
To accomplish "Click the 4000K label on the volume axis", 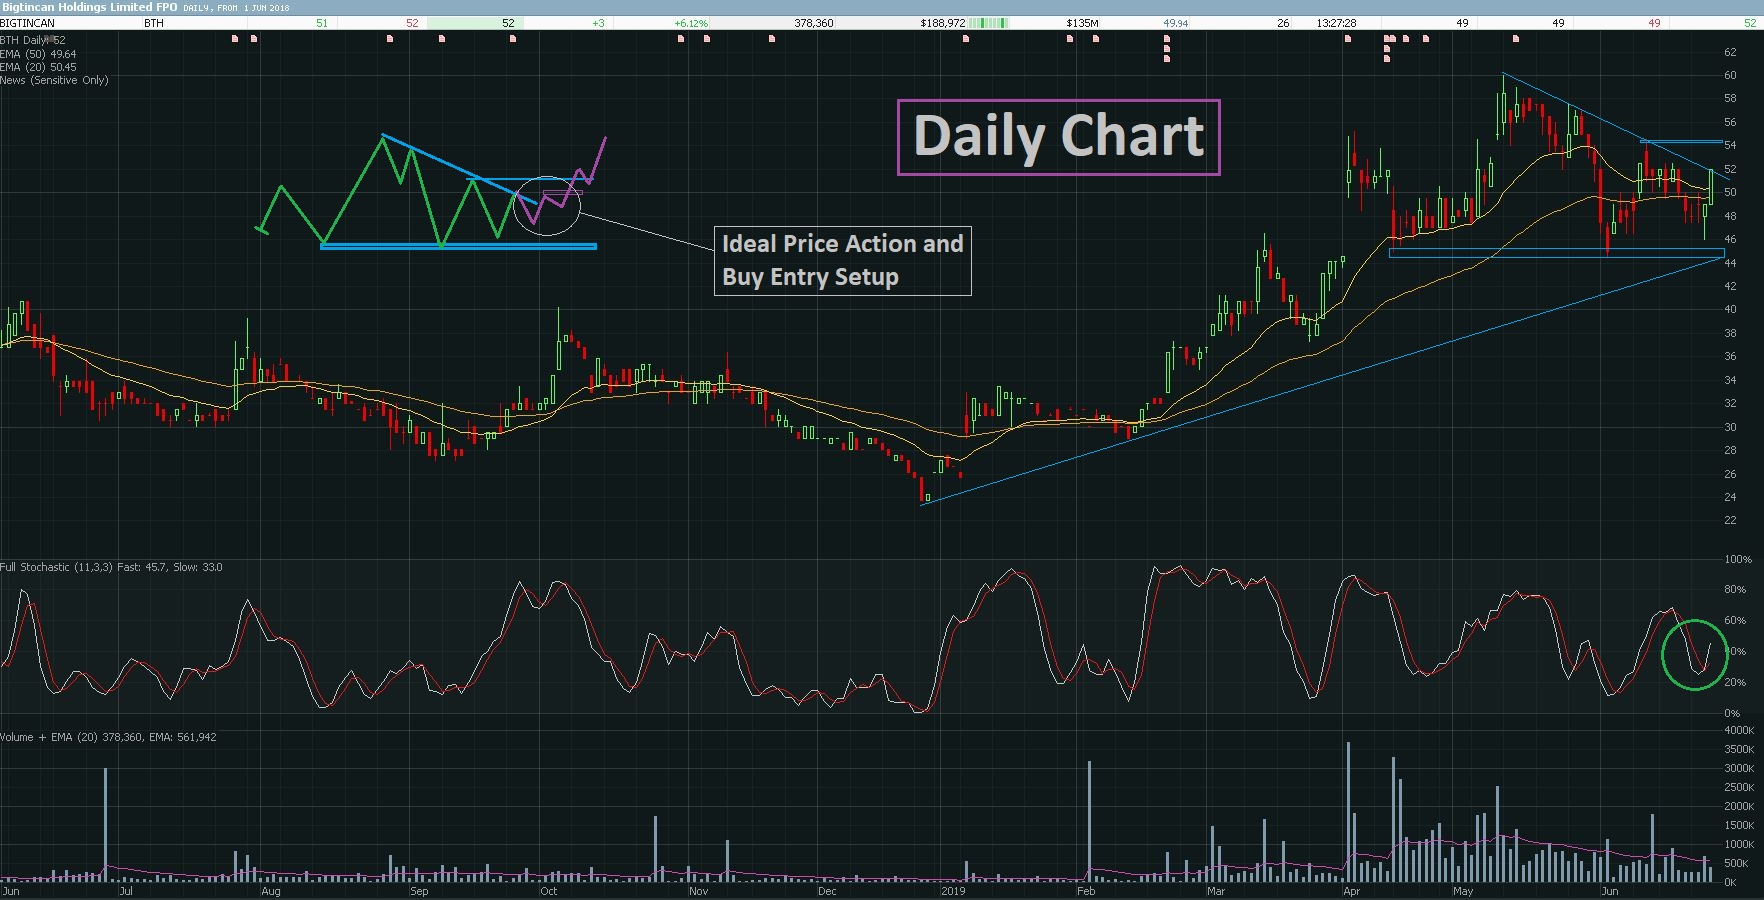I will pyautogui.click(x=1739, y=730).
